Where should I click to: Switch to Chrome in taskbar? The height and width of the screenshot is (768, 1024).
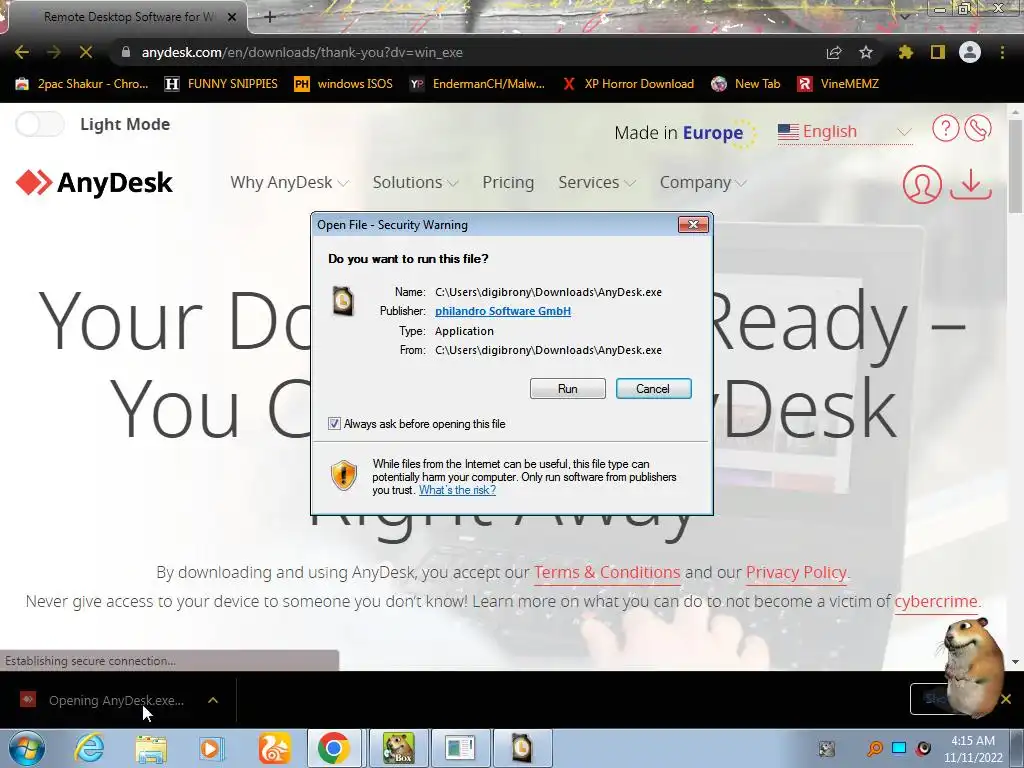coord(334,748)
